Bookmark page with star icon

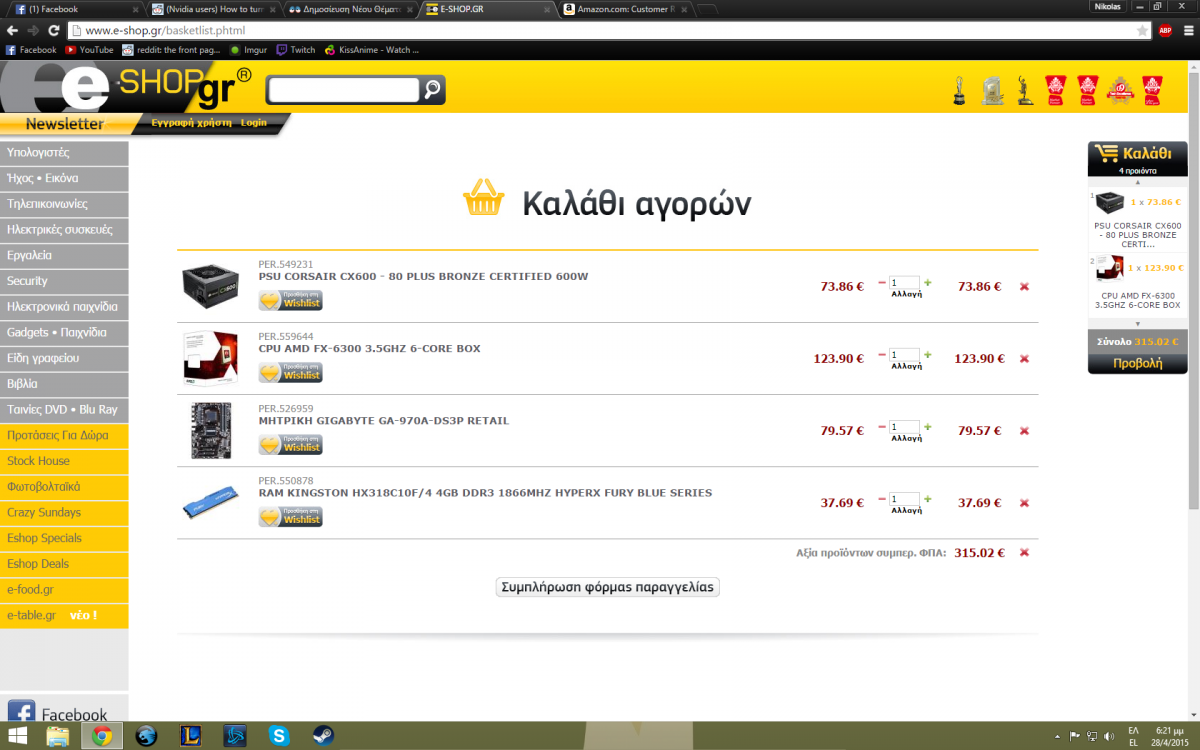1142,31
